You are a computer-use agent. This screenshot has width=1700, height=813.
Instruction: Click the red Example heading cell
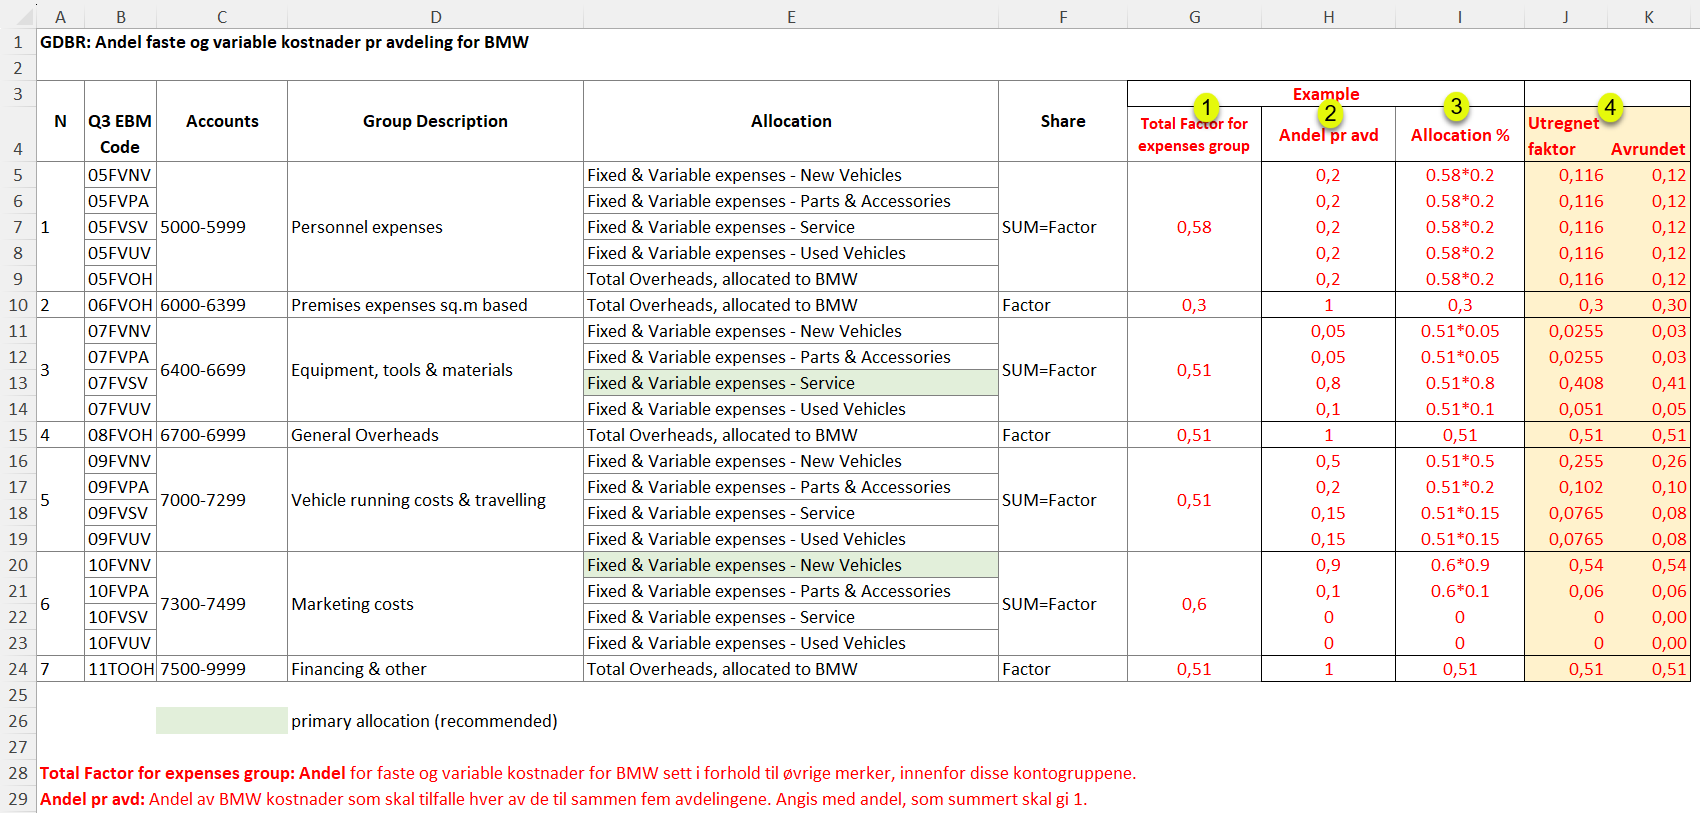point(1326,94)
